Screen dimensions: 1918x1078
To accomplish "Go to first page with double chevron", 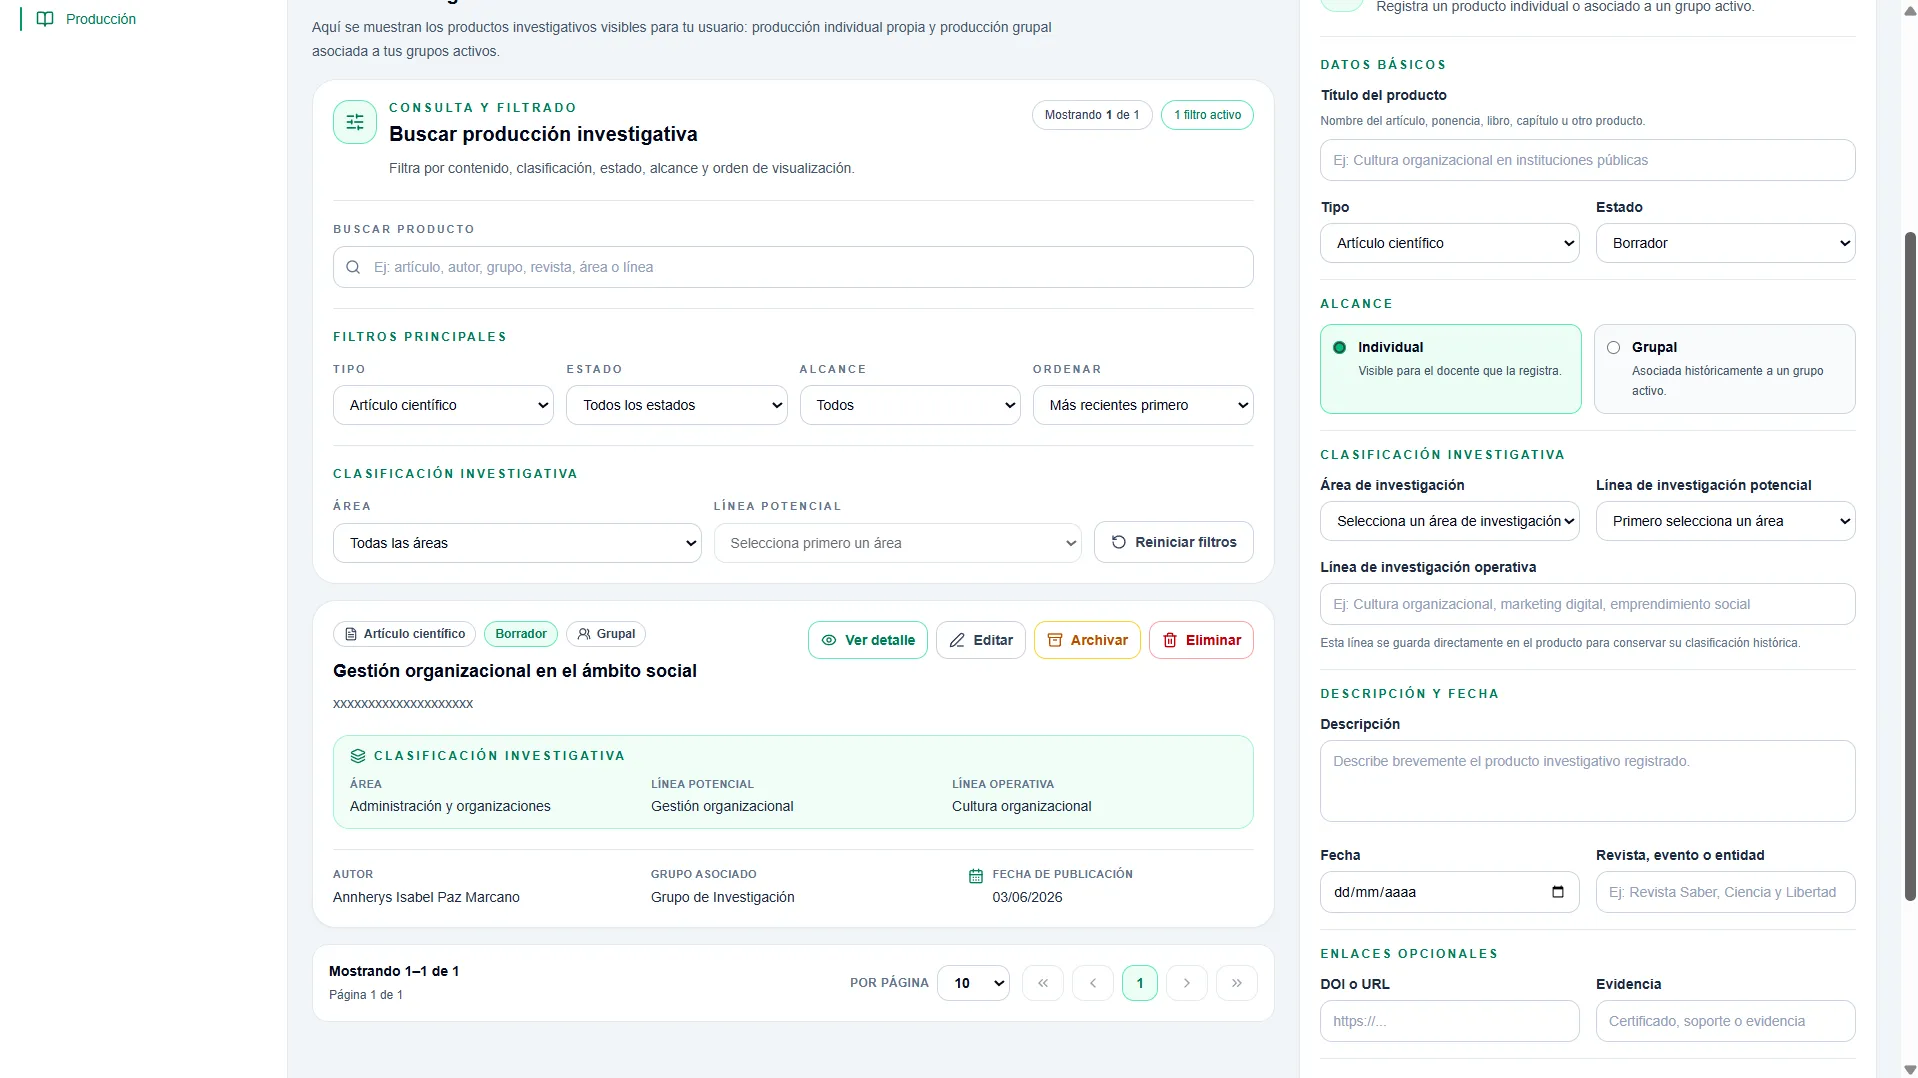I will click(x=1042, y=983).
